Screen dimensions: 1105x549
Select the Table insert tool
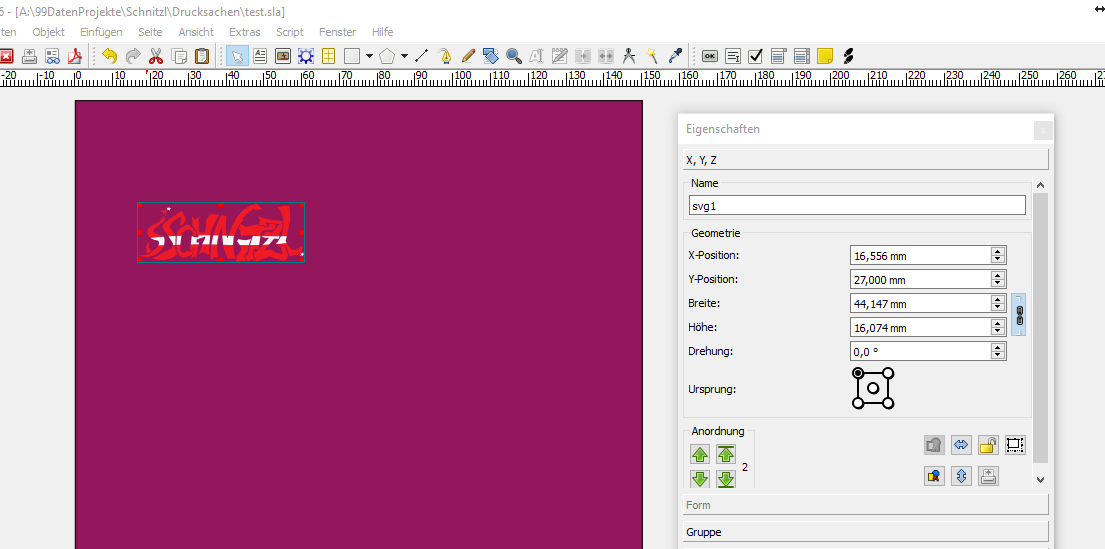coord(328,56)
